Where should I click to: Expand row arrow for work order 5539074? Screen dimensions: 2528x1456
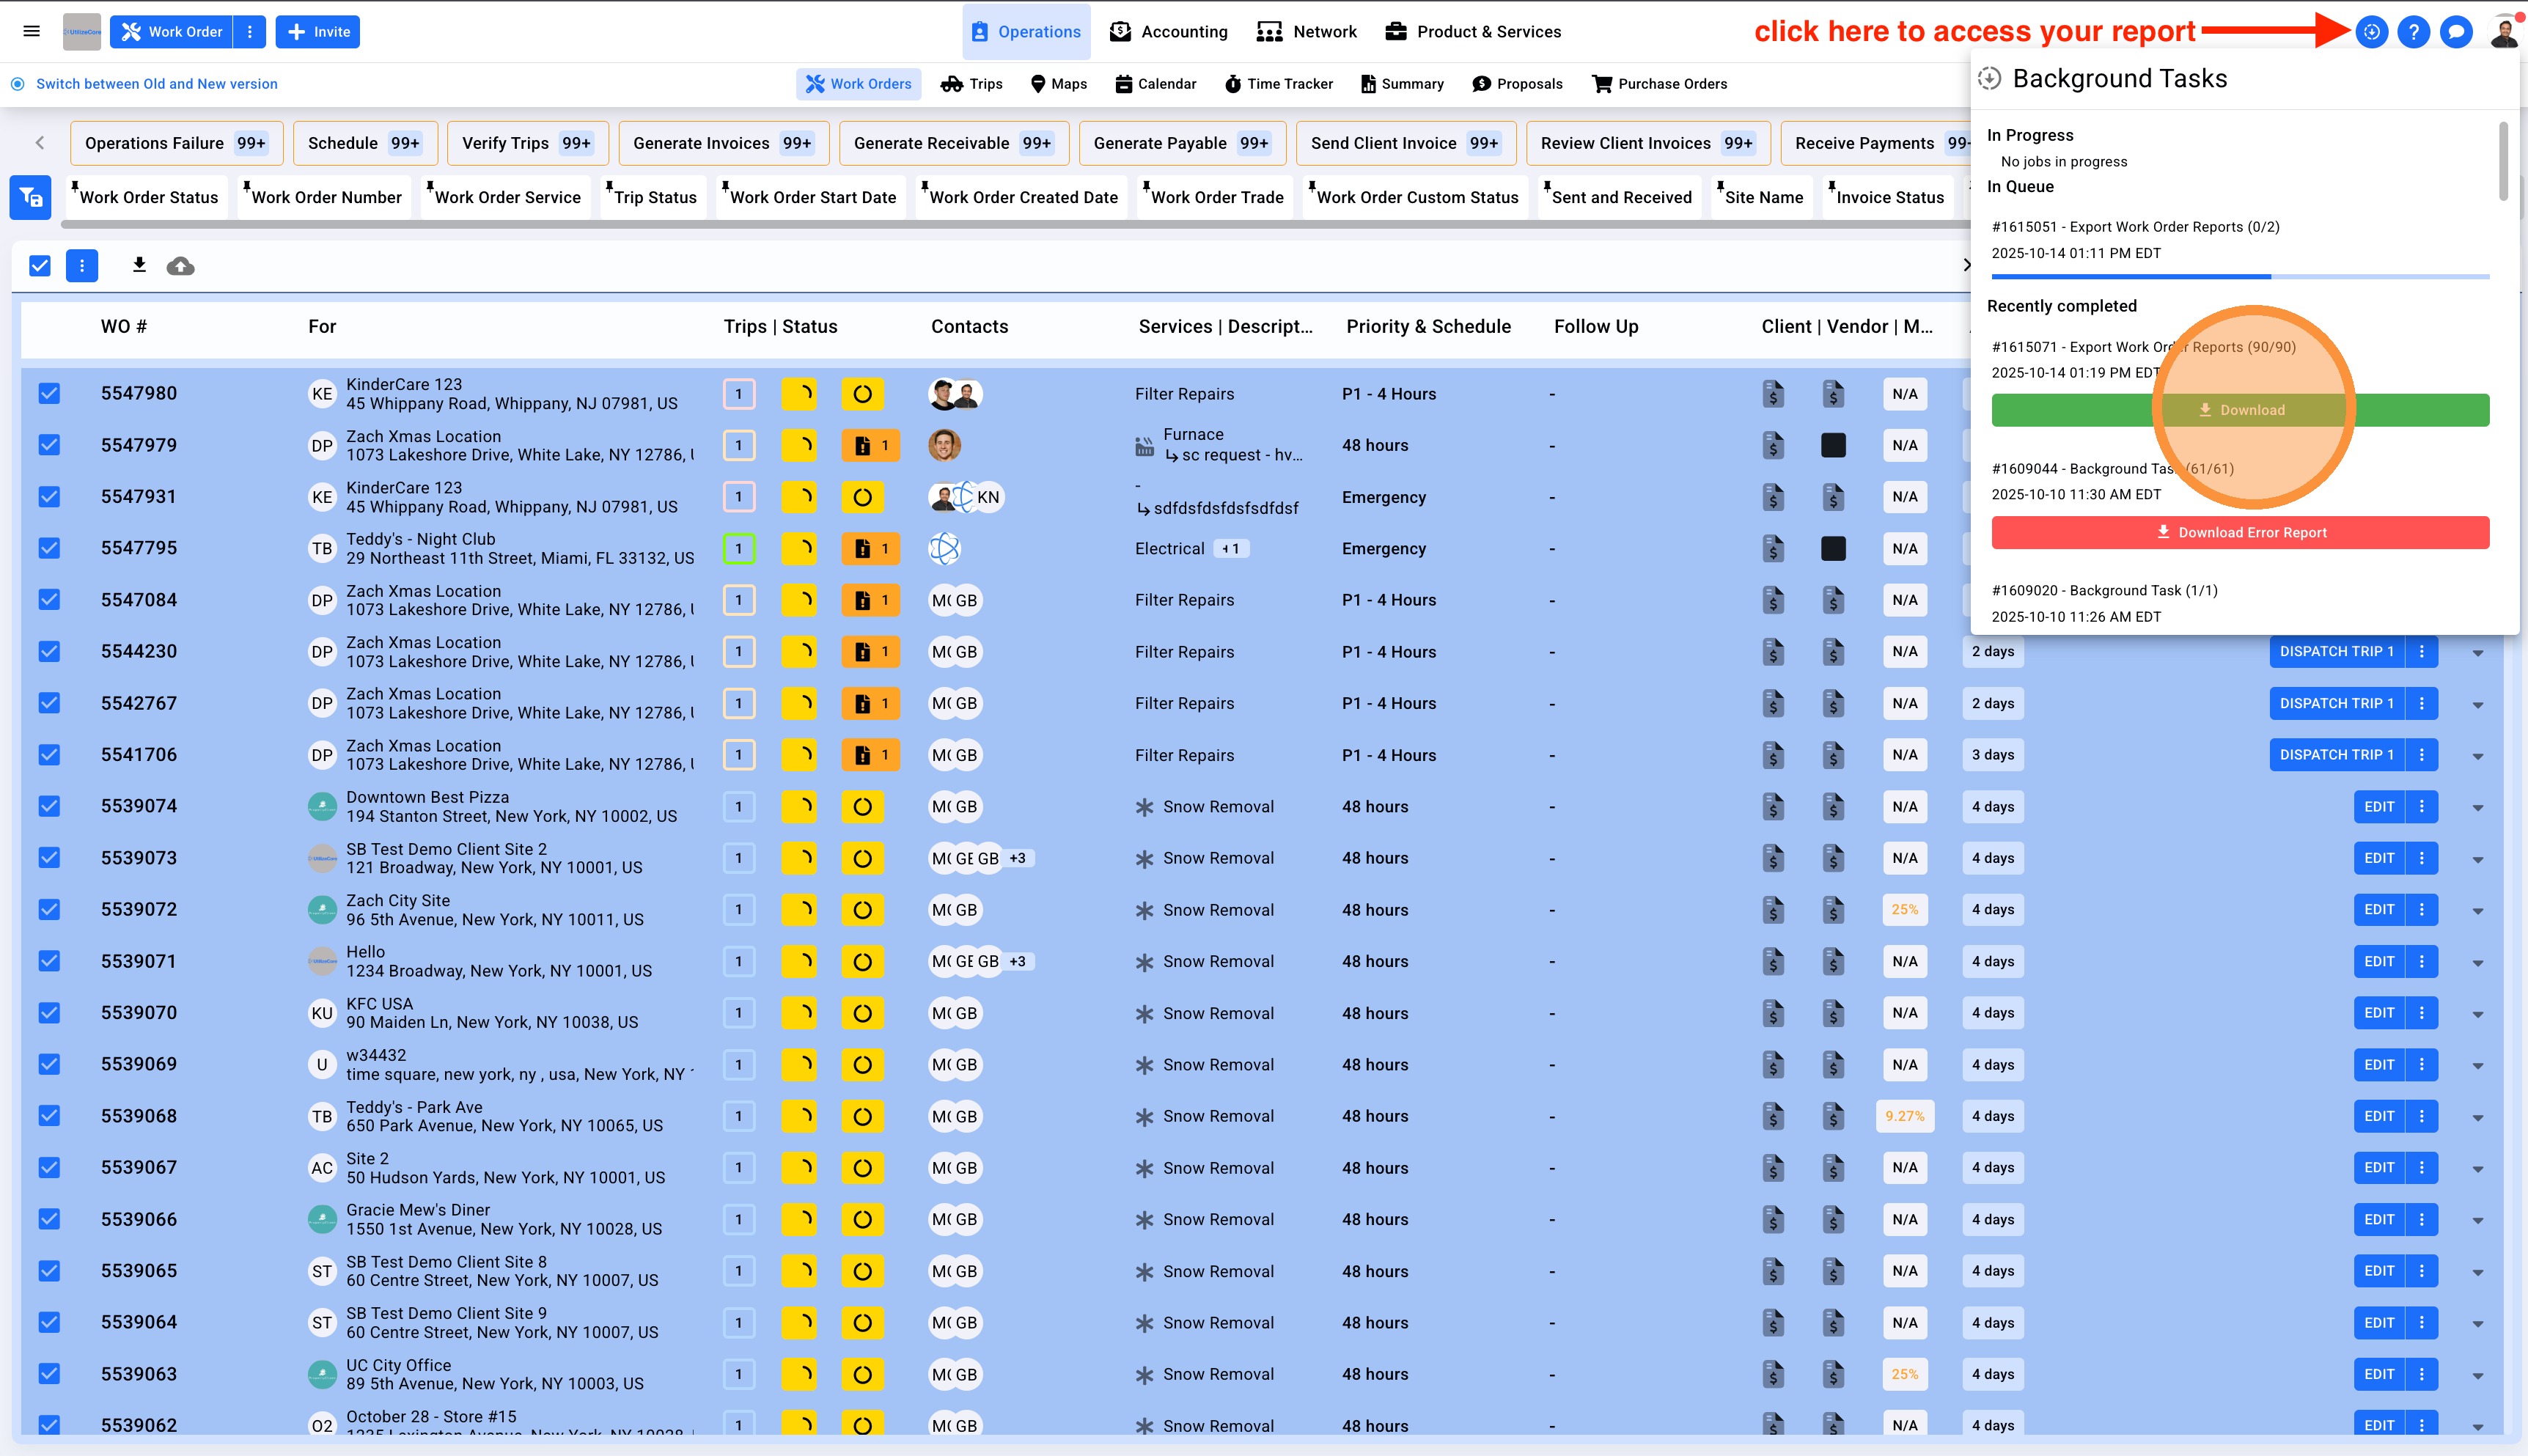2477,808
